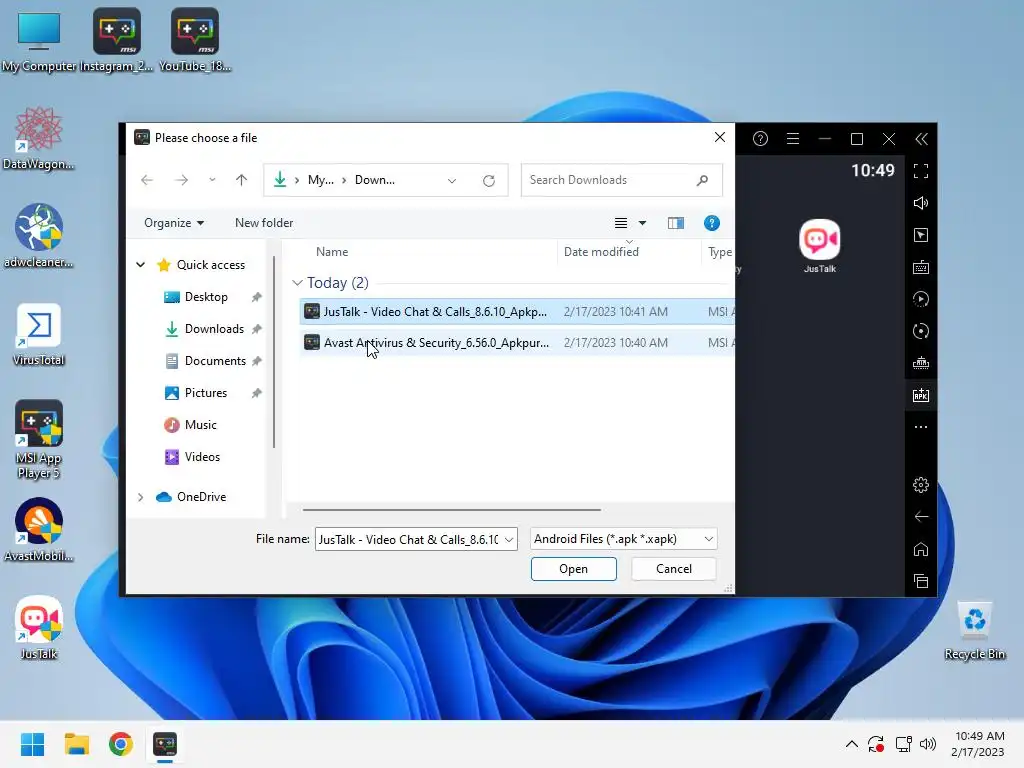Open the three-dots more options in sidebar

pos(921,427)
